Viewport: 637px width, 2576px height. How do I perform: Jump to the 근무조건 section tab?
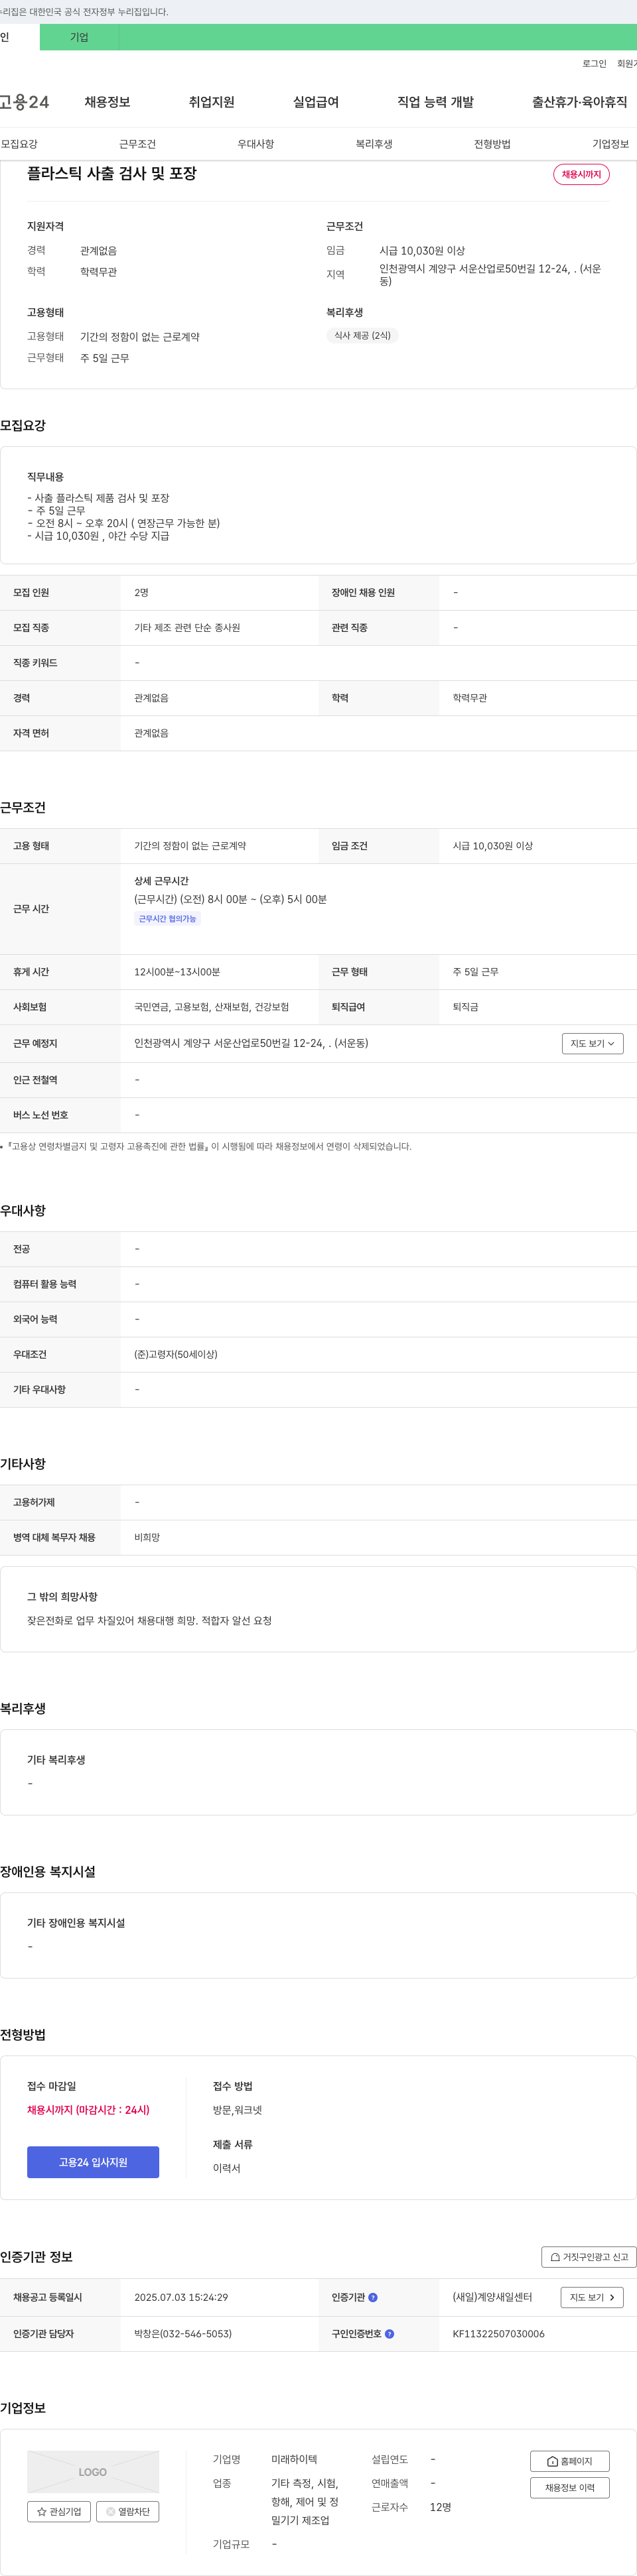tap(137, 144)
